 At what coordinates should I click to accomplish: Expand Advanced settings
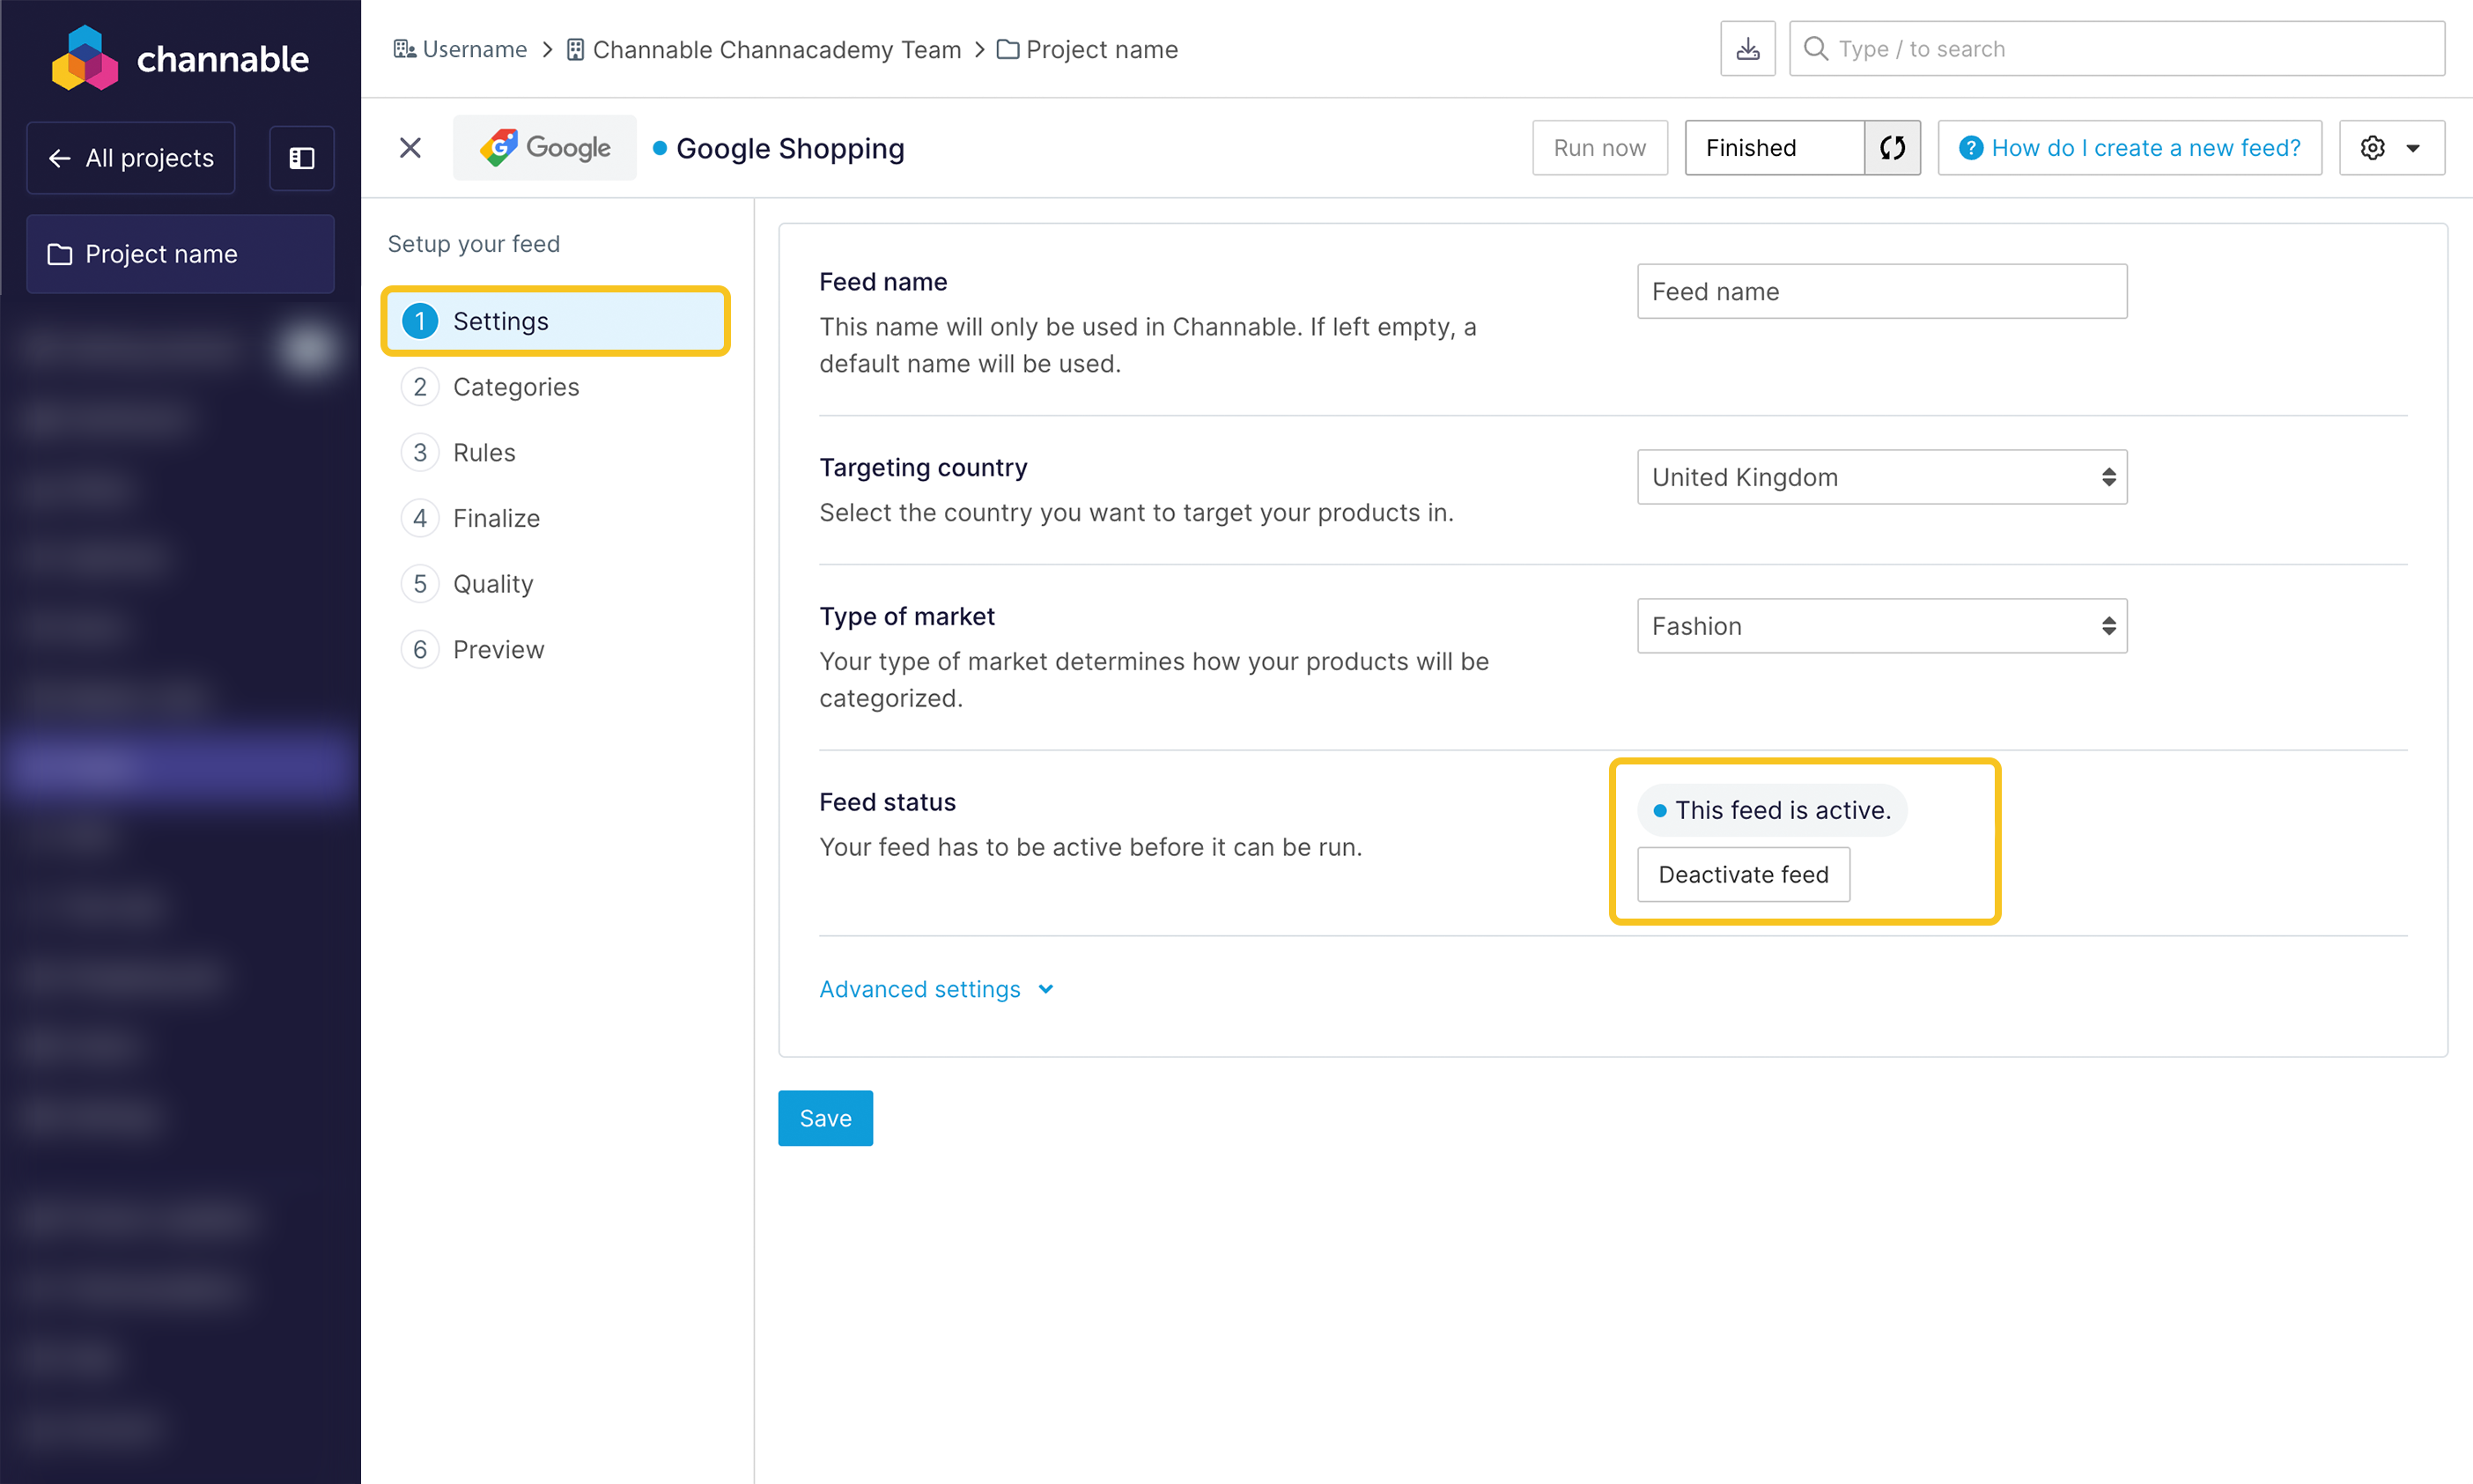click(x=936, y=989)
